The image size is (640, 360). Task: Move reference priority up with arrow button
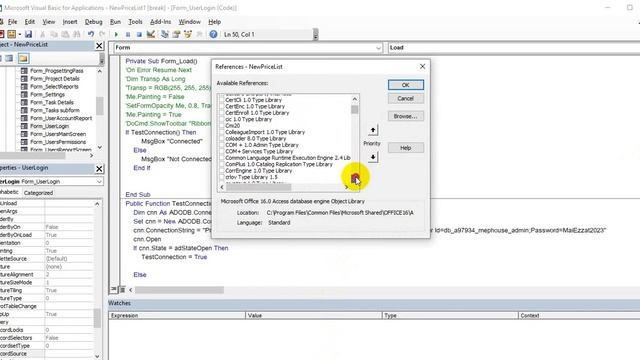(373, 130)
